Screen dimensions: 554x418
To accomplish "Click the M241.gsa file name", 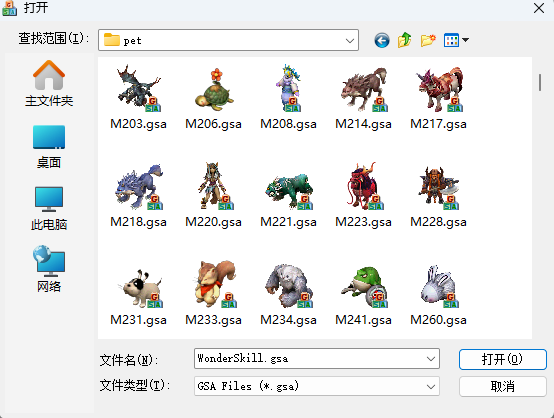I will click(363, 320).
